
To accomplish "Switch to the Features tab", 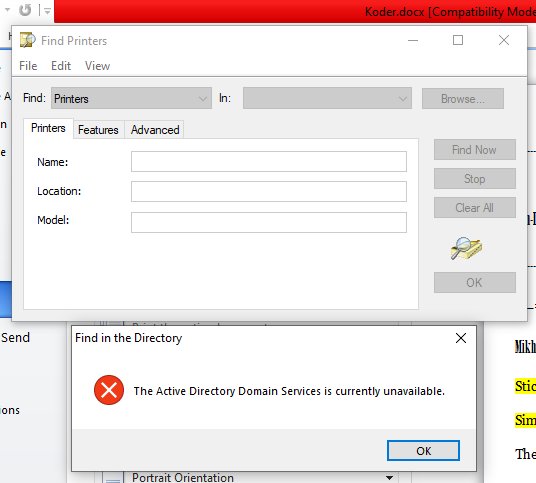I will (x=98, y=130).
